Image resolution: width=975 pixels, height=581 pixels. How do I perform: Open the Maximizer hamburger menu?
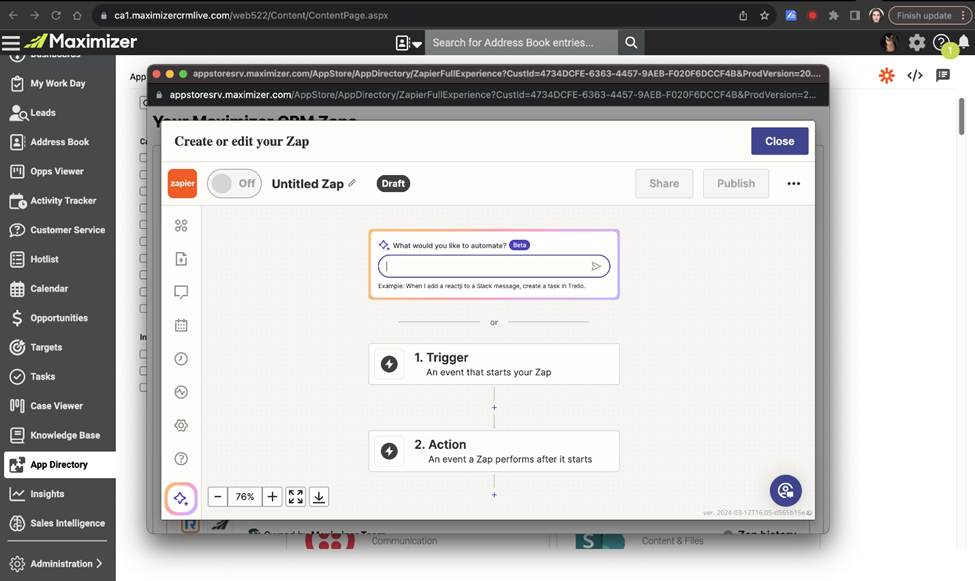click(x=11, y=42)
